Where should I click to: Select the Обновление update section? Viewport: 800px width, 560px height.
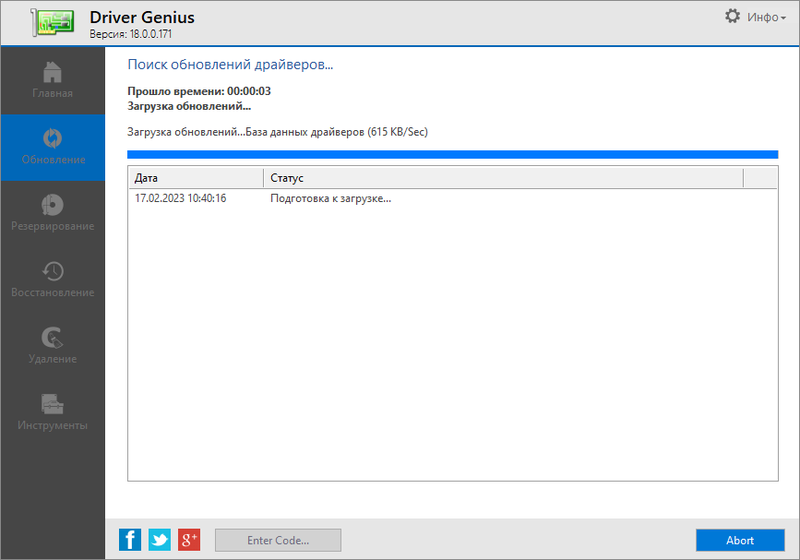pos(53,147)
